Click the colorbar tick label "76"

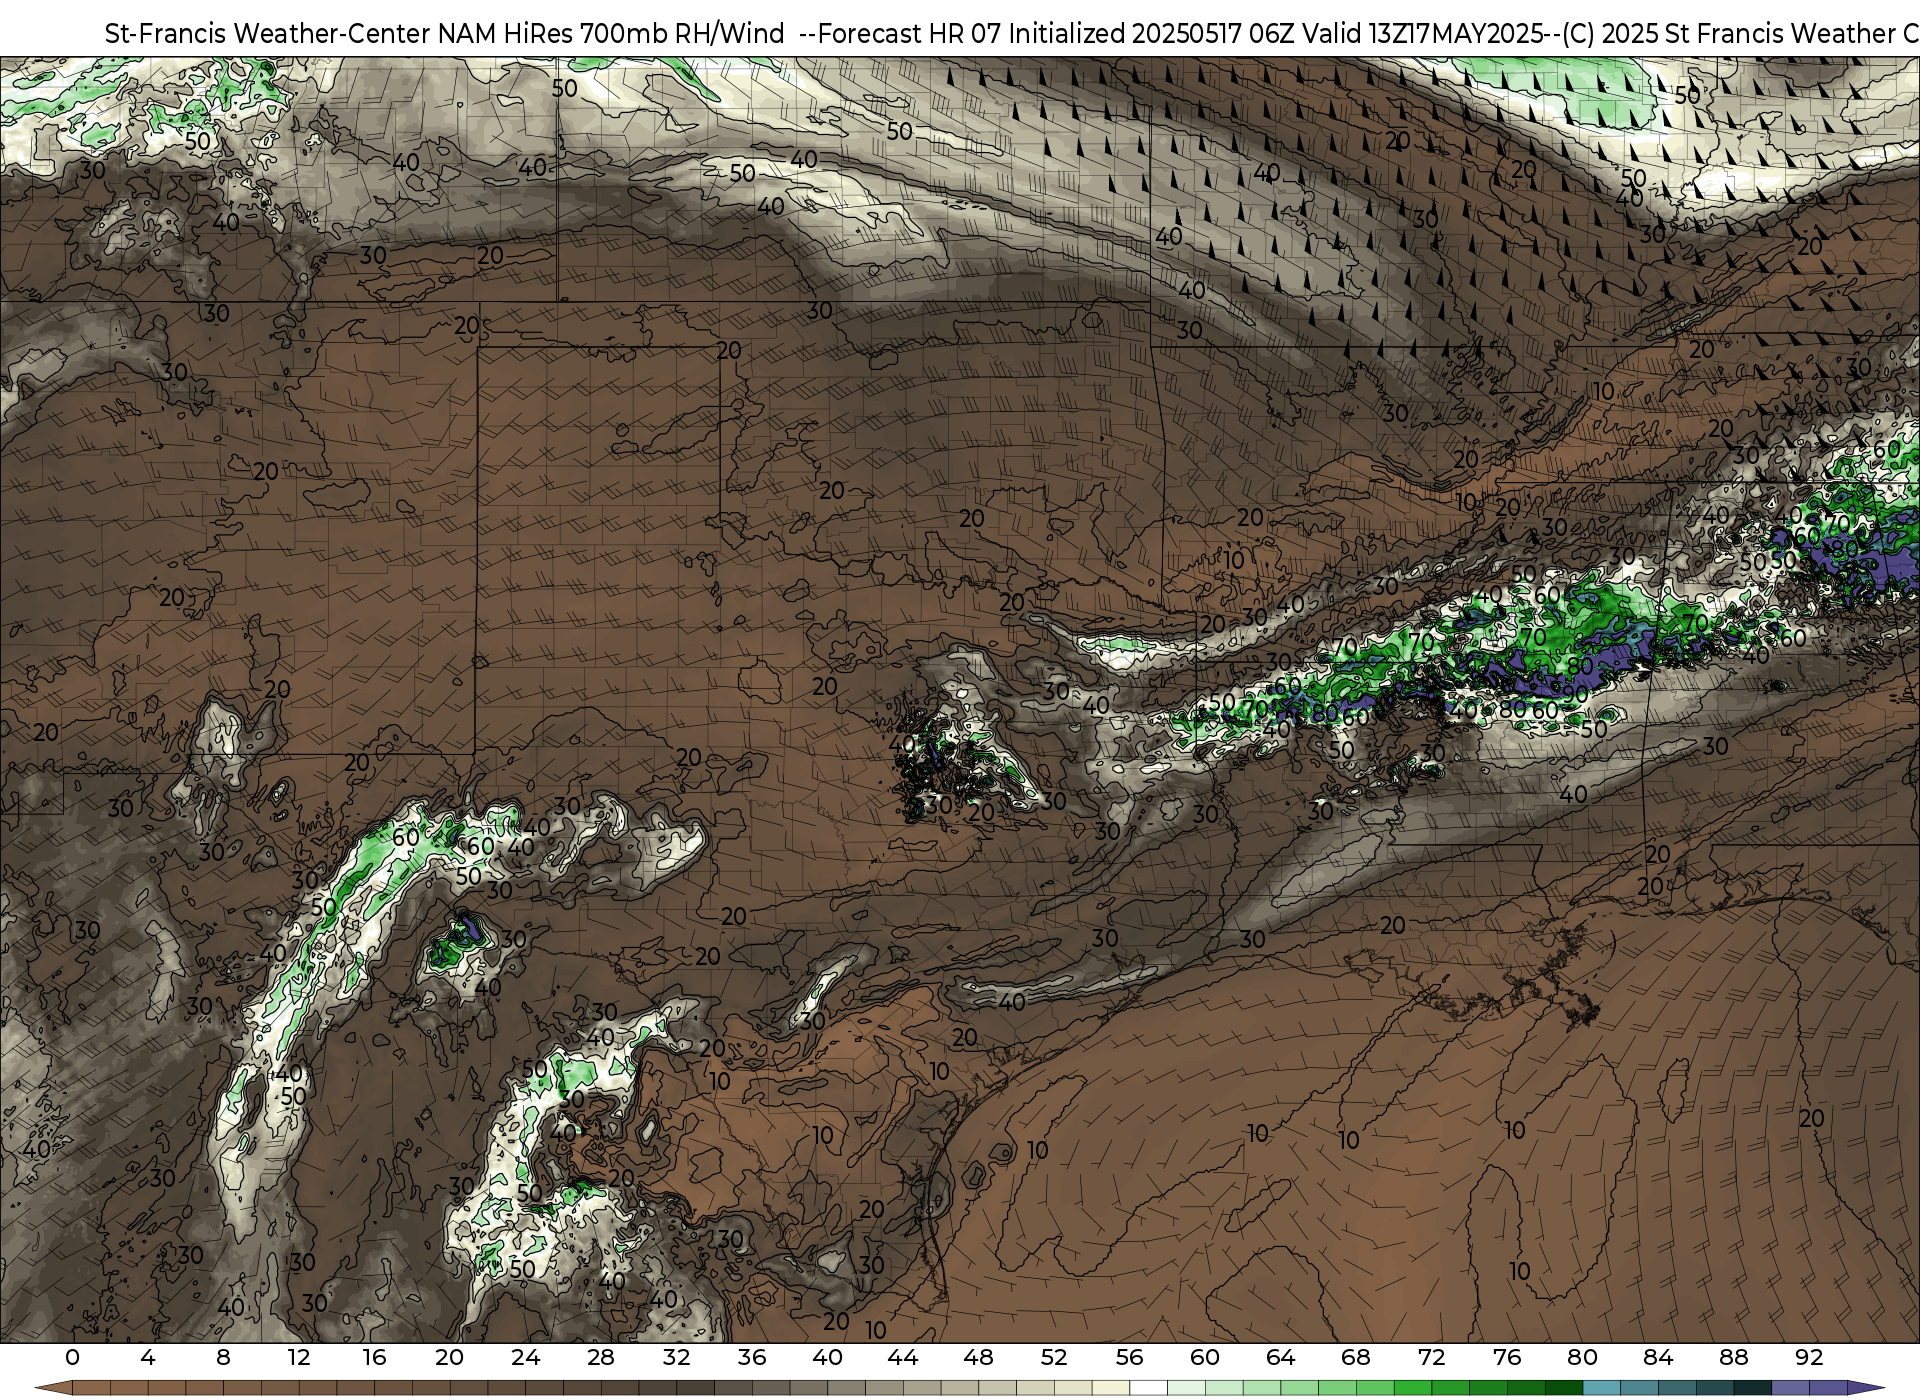point(1507,1358)
